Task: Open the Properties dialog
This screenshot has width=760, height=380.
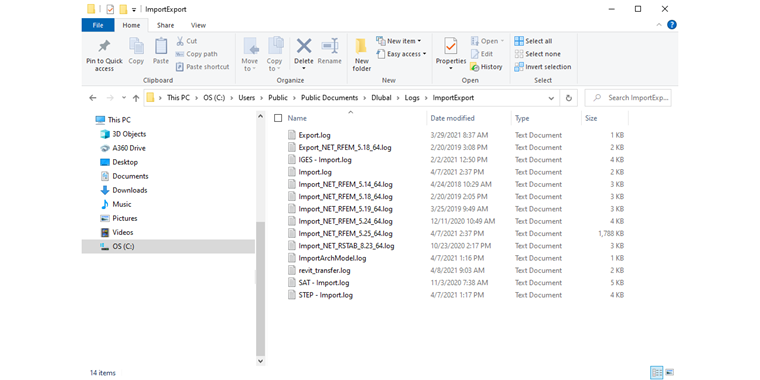Action: 451,51
